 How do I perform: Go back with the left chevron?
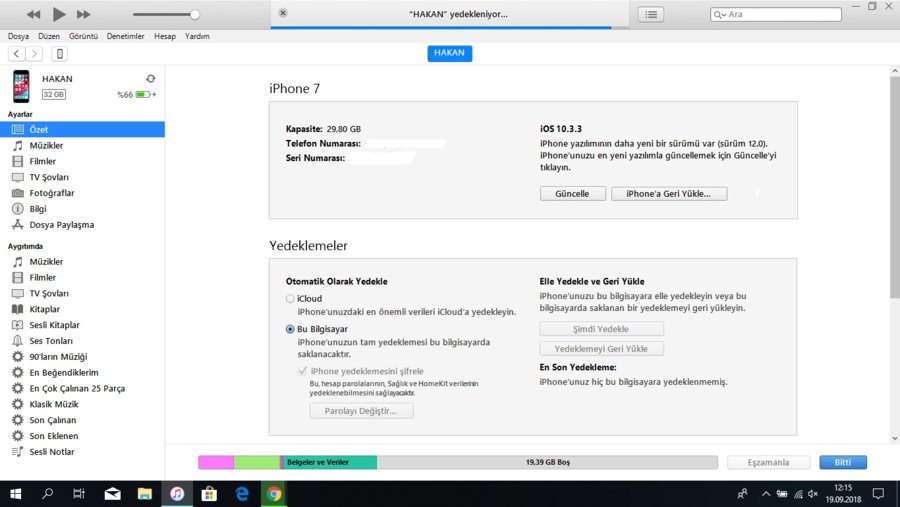pyautogui.click(x=17, y=54)
